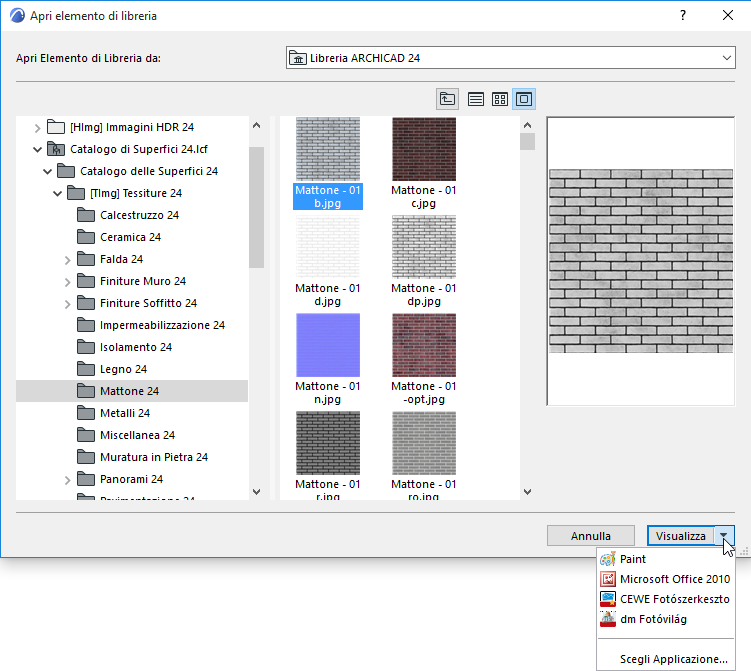Click the CEWE Fotószerkeszto icon
751x671 pixels.
coord(608,599)
